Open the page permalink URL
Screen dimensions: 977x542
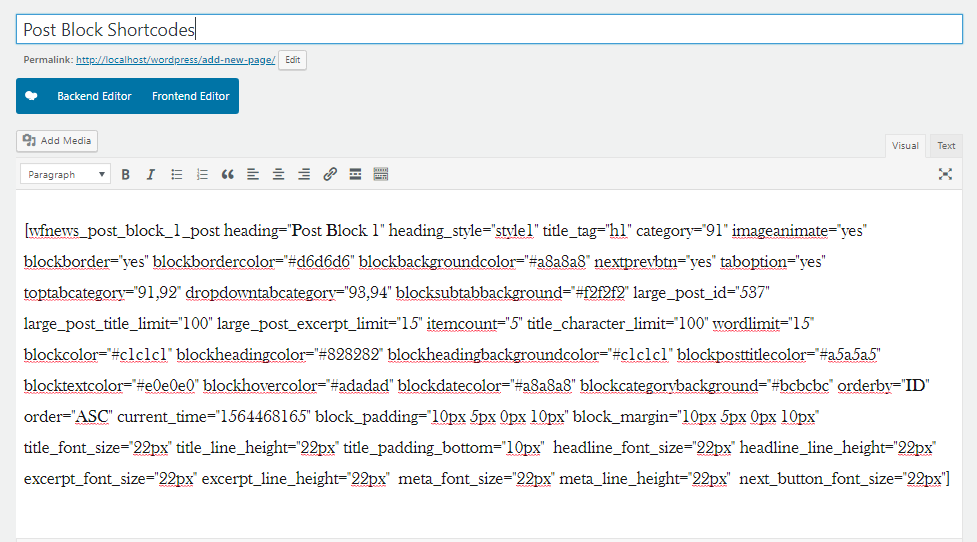point(175,60)
